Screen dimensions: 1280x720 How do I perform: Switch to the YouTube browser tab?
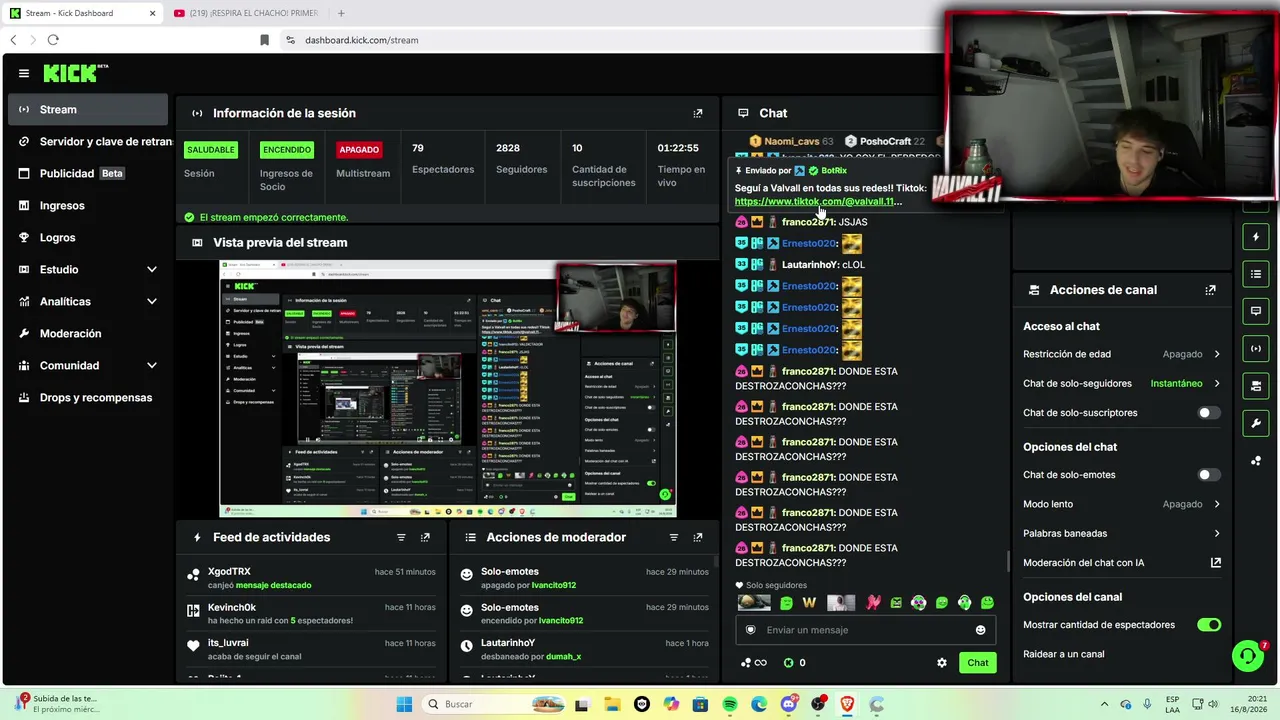point(245,13)
